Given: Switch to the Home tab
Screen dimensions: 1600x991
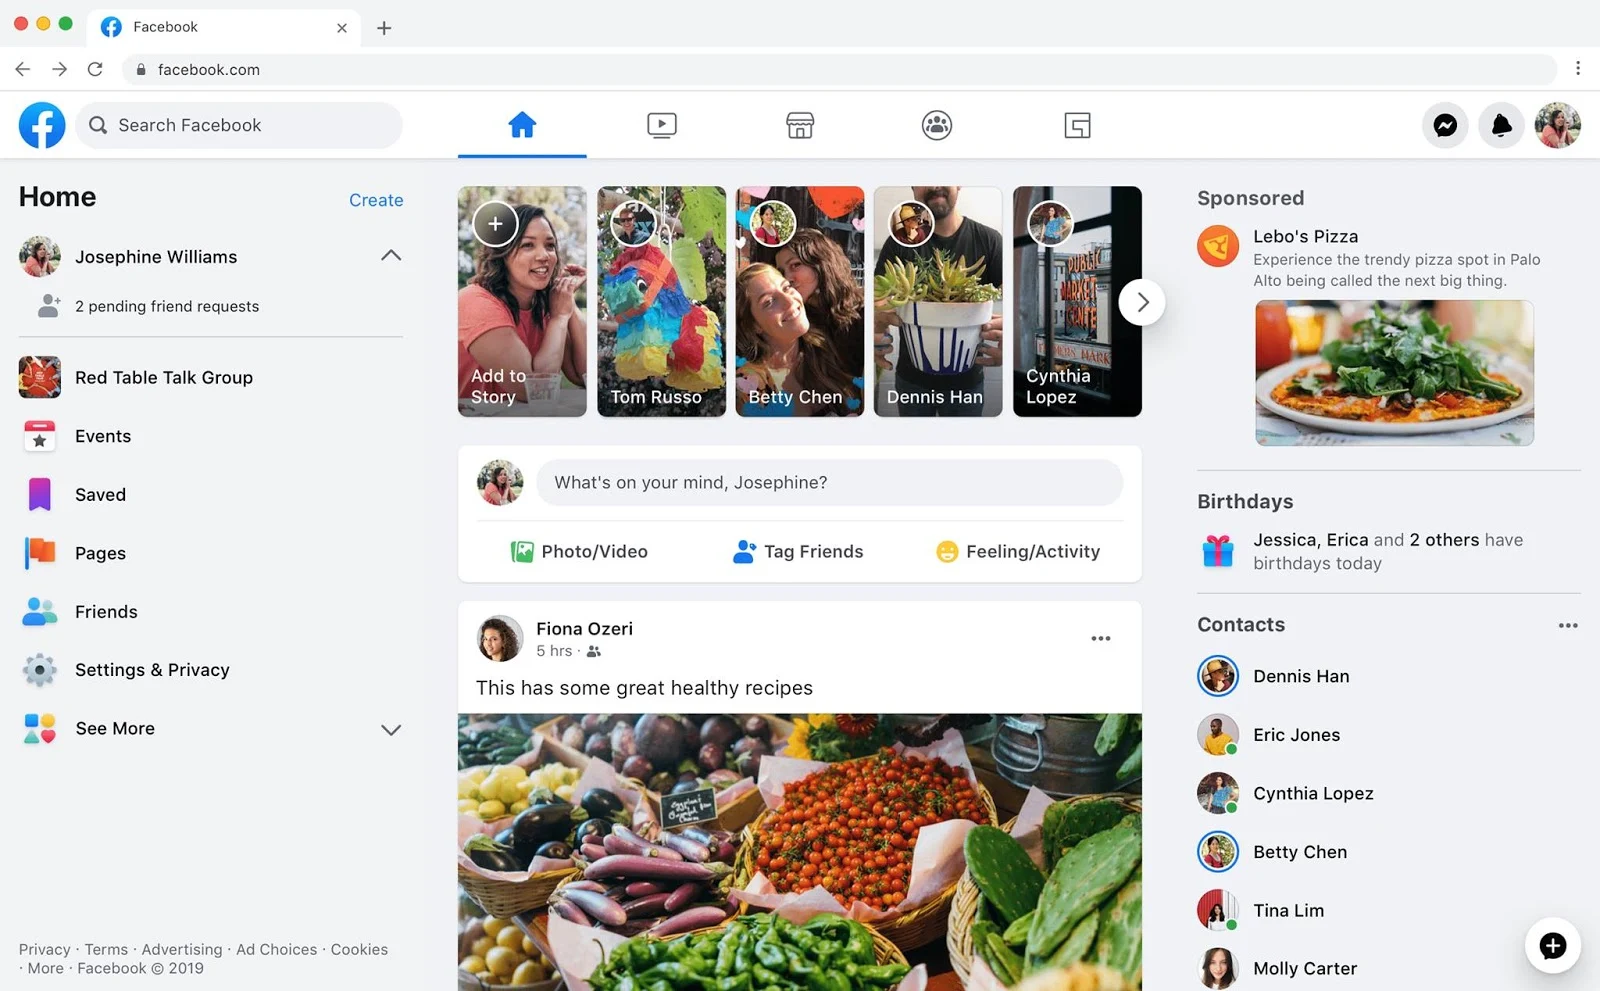Looking at the screenshot, I should pos(521,125).
